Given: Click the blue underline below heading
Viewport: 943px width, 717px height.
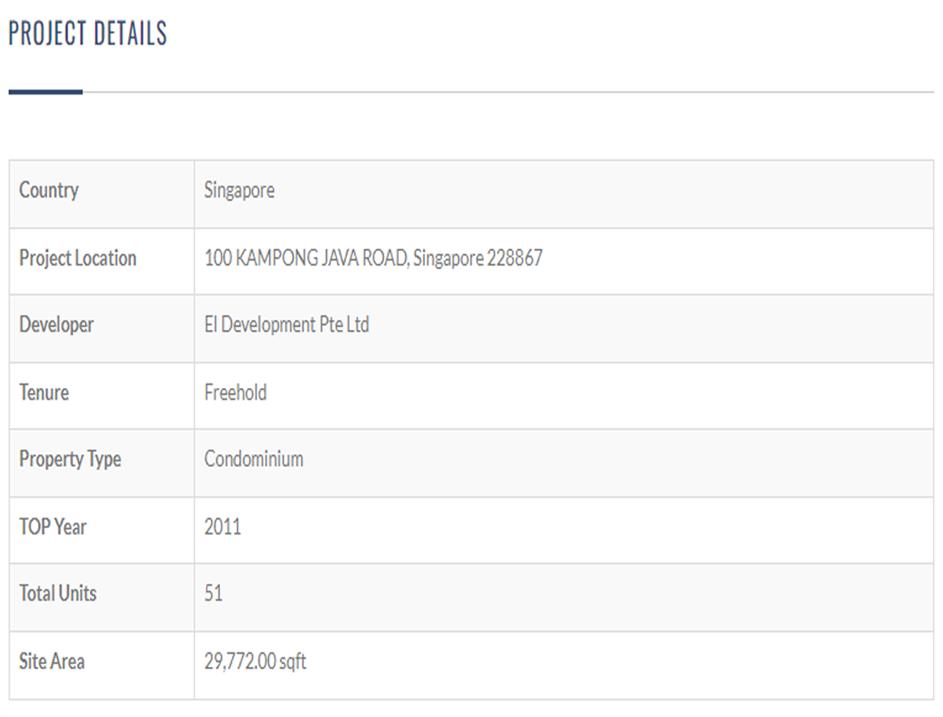Looking at the screenshot, I should [45, 92].
